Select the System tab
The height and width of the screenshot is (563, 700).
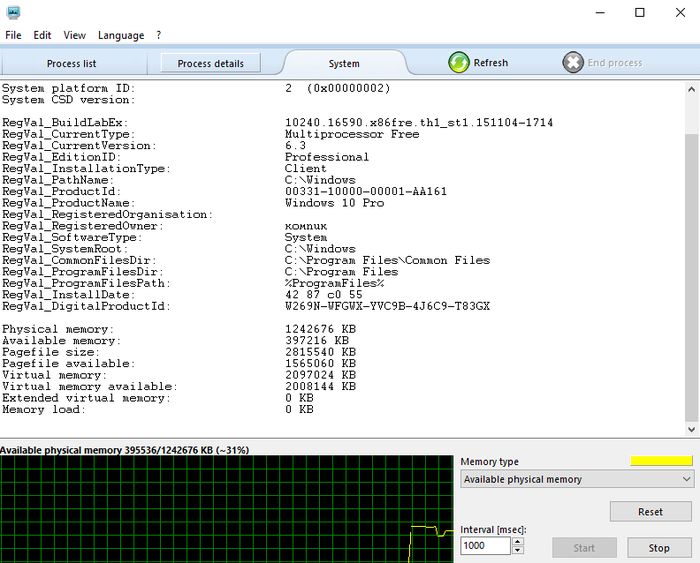point(343,63)
